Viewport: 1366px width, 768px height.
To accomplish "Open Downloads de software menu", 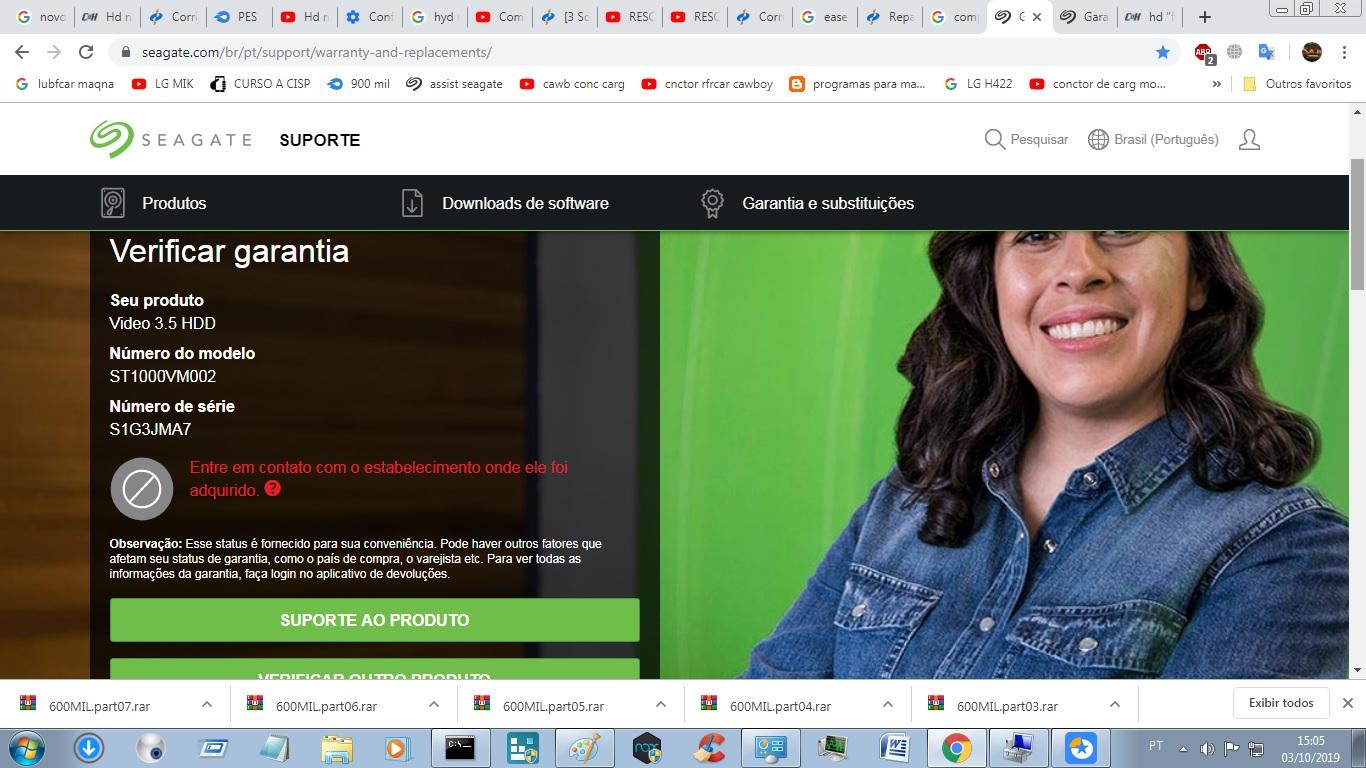I will (x=505, y=203).
